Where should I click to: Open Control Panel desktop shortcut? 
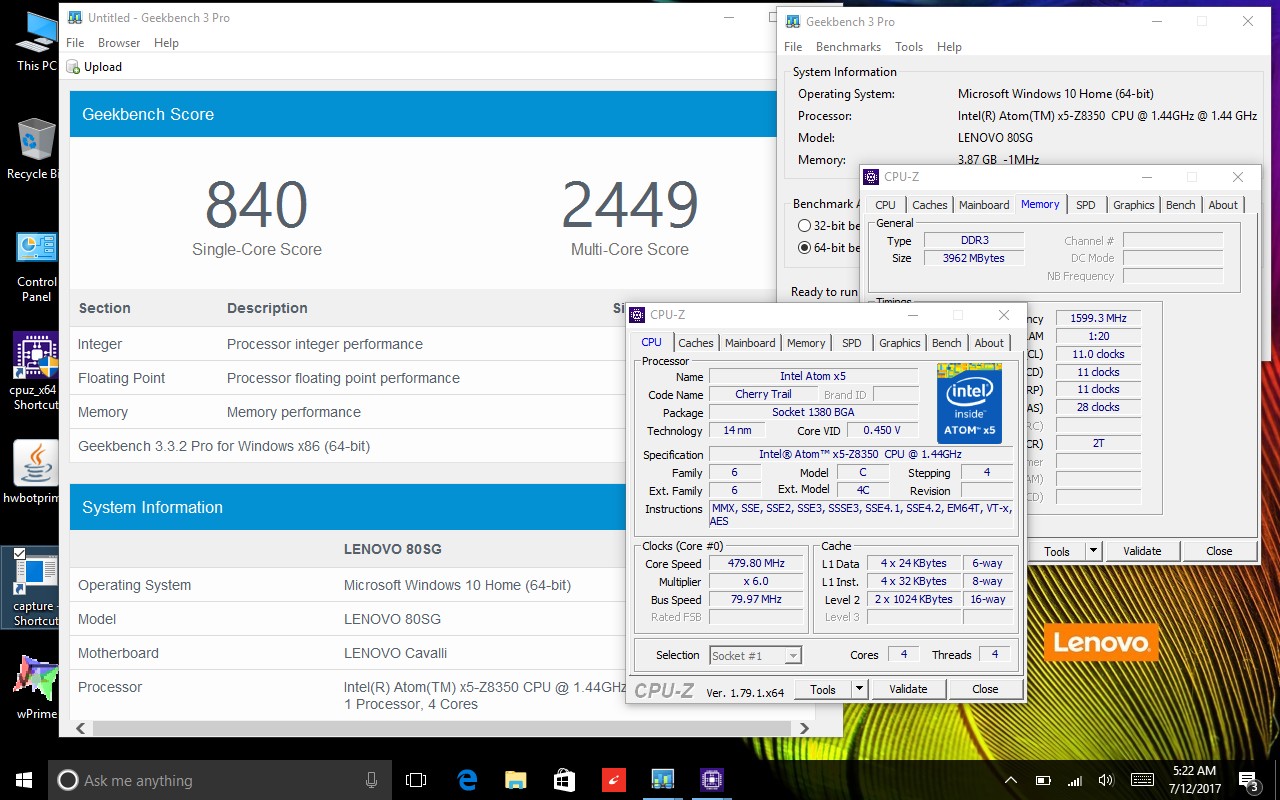tap(36, 267)
